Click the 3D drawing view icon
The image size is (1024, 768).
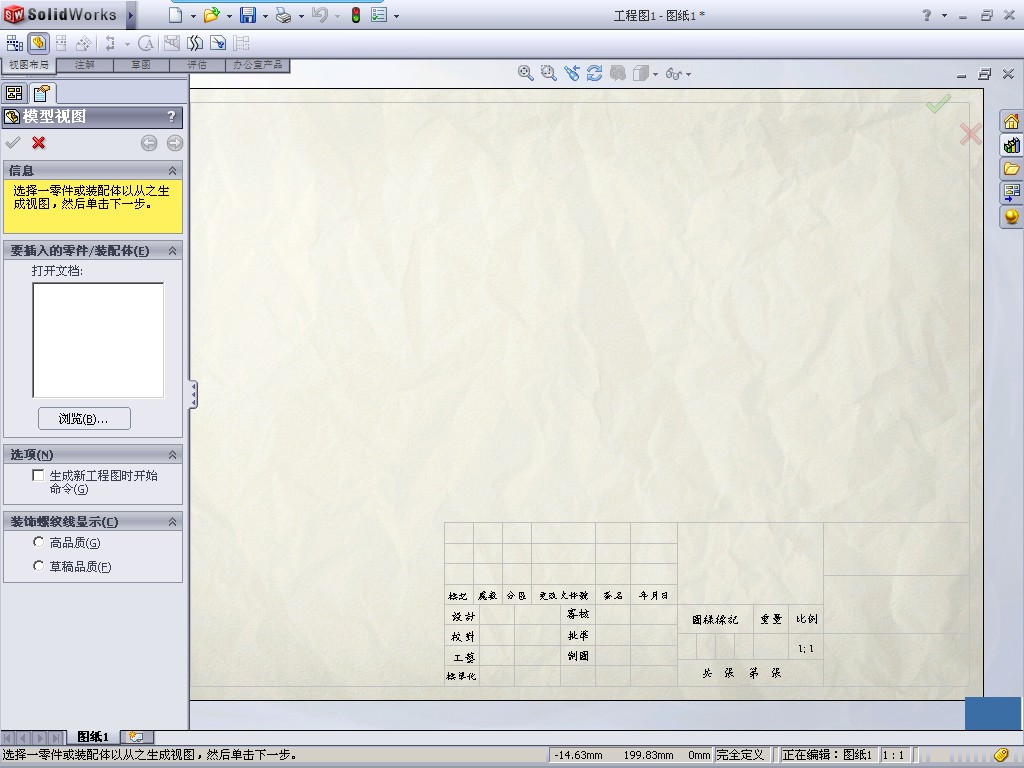coord(618,73)
